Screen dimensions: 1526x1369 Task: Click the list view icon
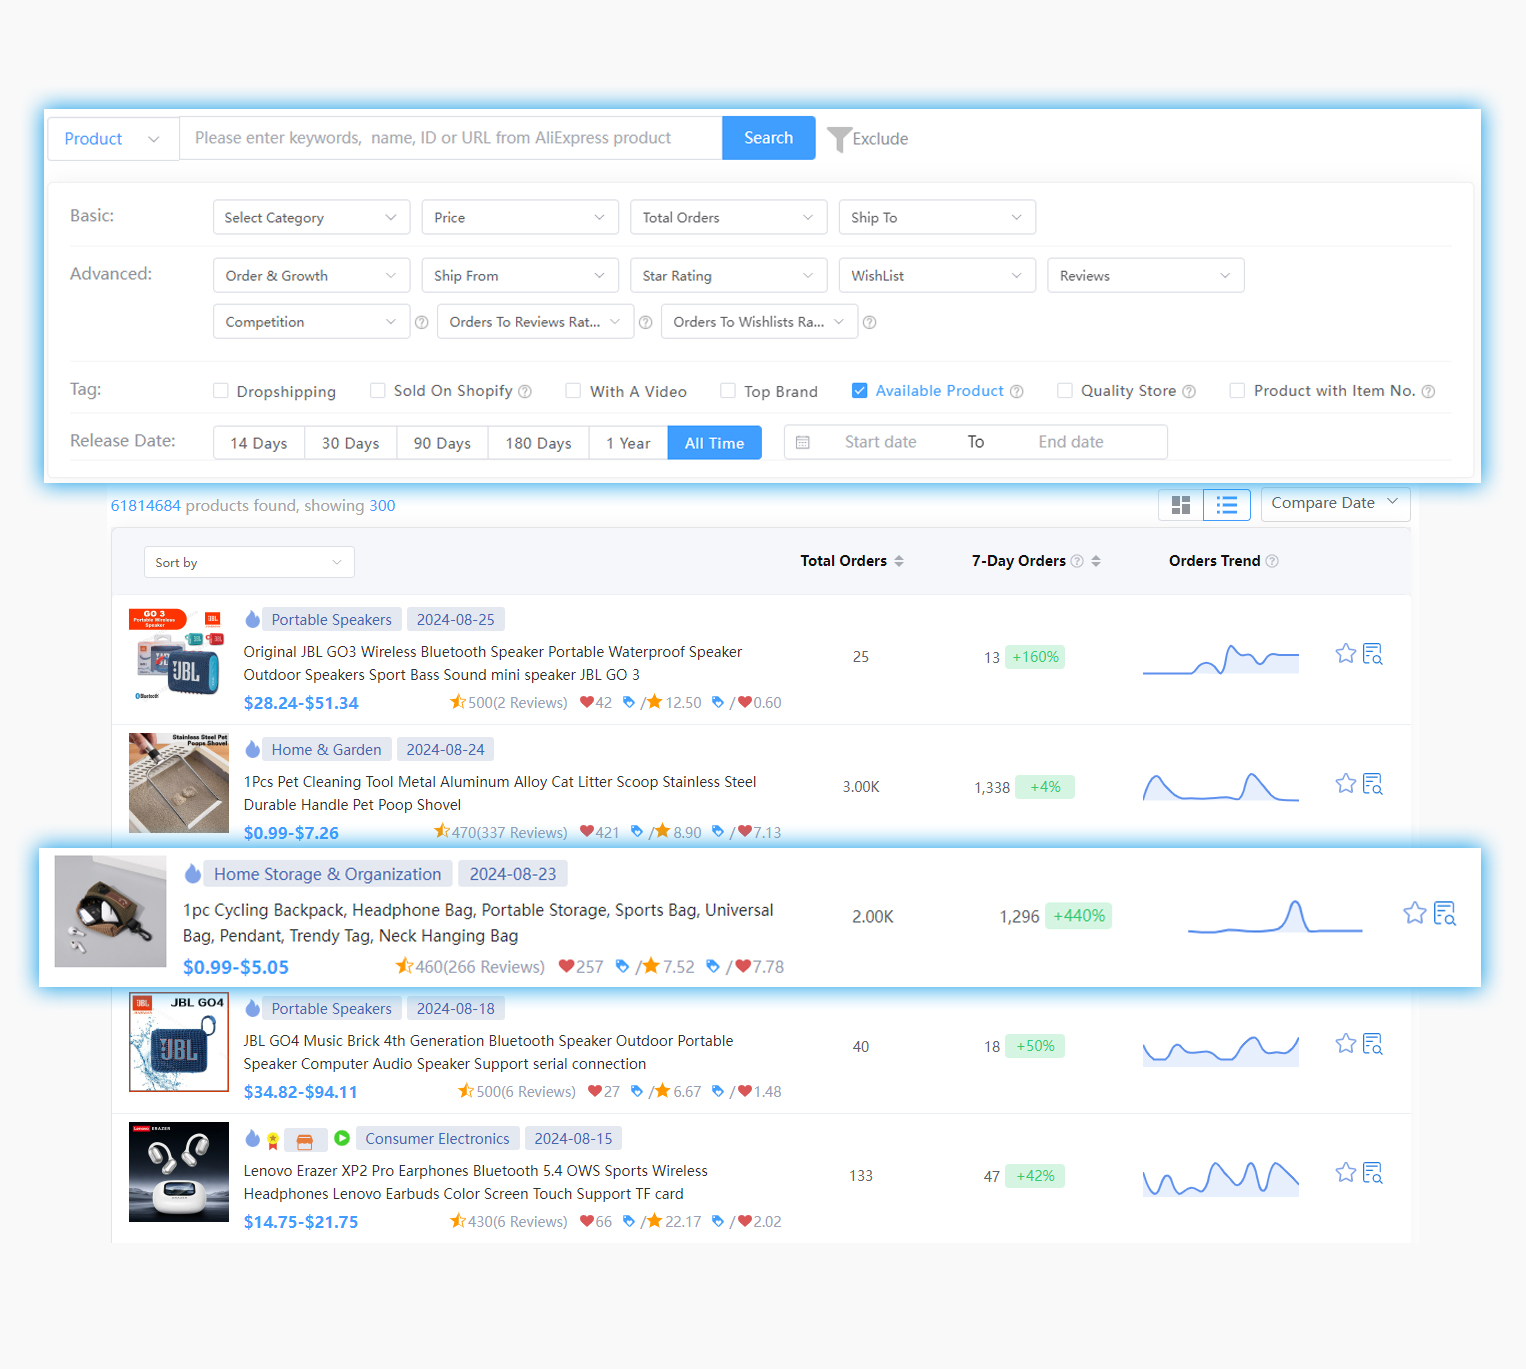1227,504
